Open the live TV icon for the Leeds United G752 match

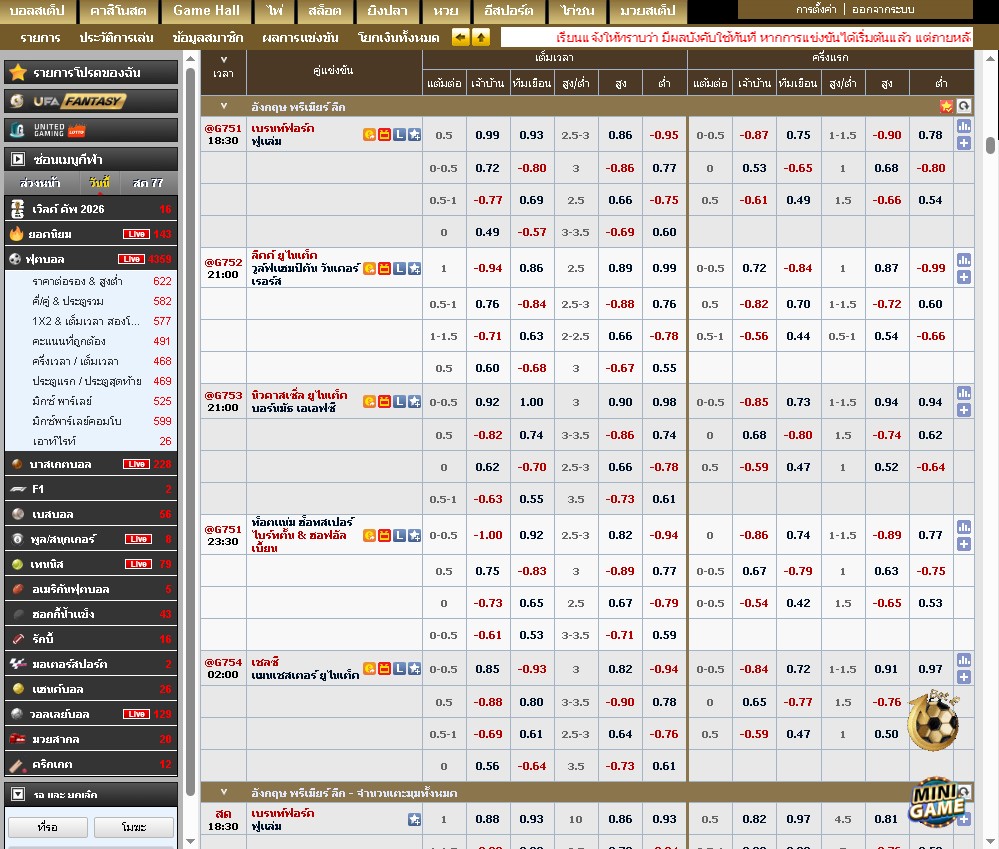(384, 268)
